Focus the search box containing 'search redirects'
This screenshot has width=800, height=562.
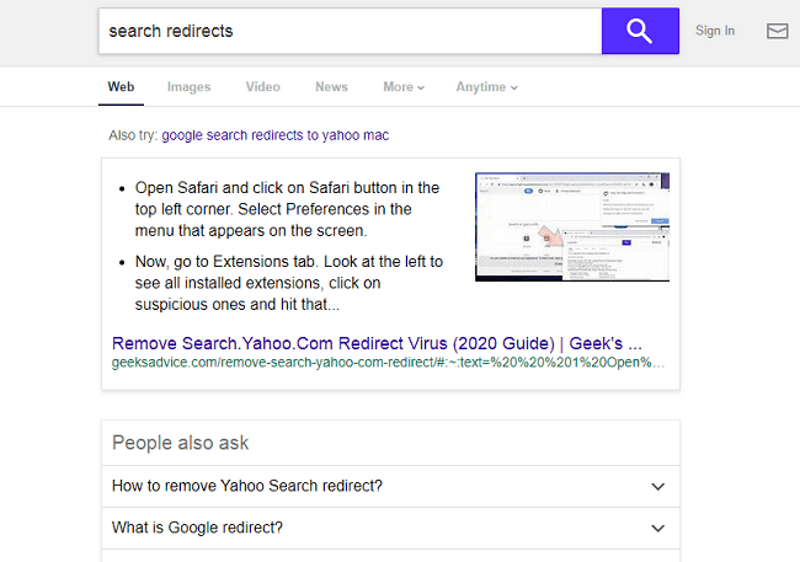pyautogui.click(x=351, y=31)
